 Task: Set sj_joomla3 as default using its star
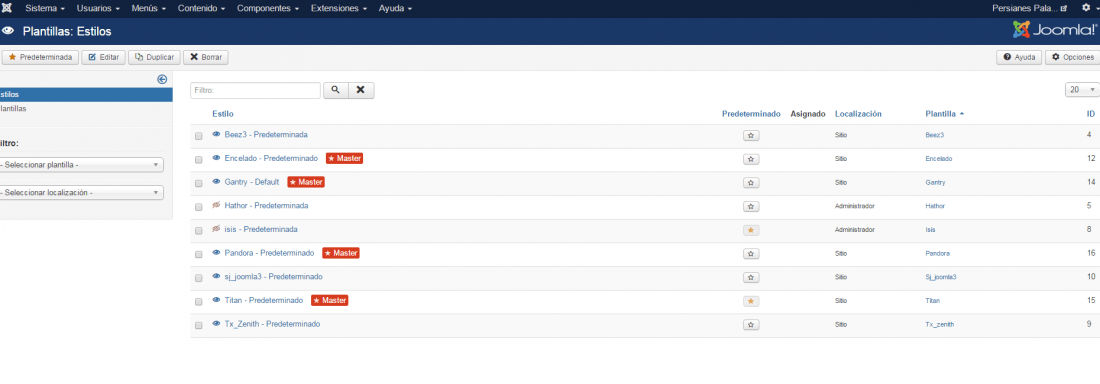point(751,277)
